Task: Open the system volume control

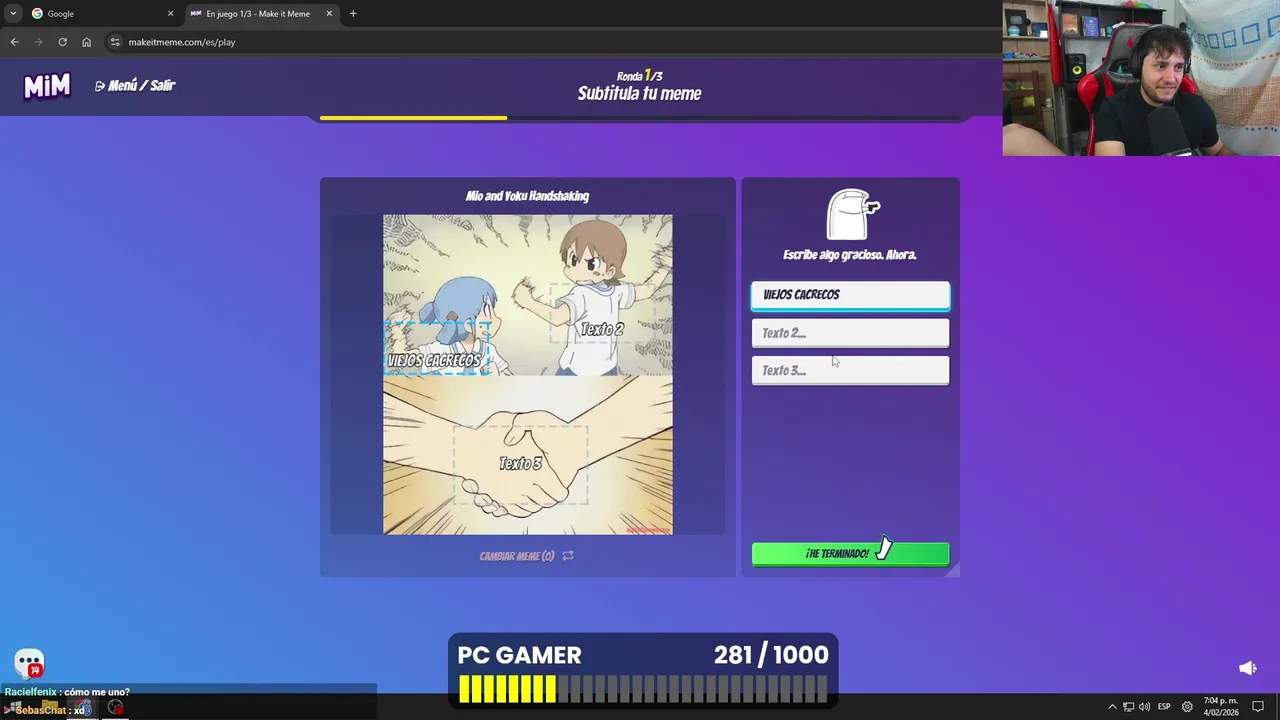Action: [x=1144, y=707]
